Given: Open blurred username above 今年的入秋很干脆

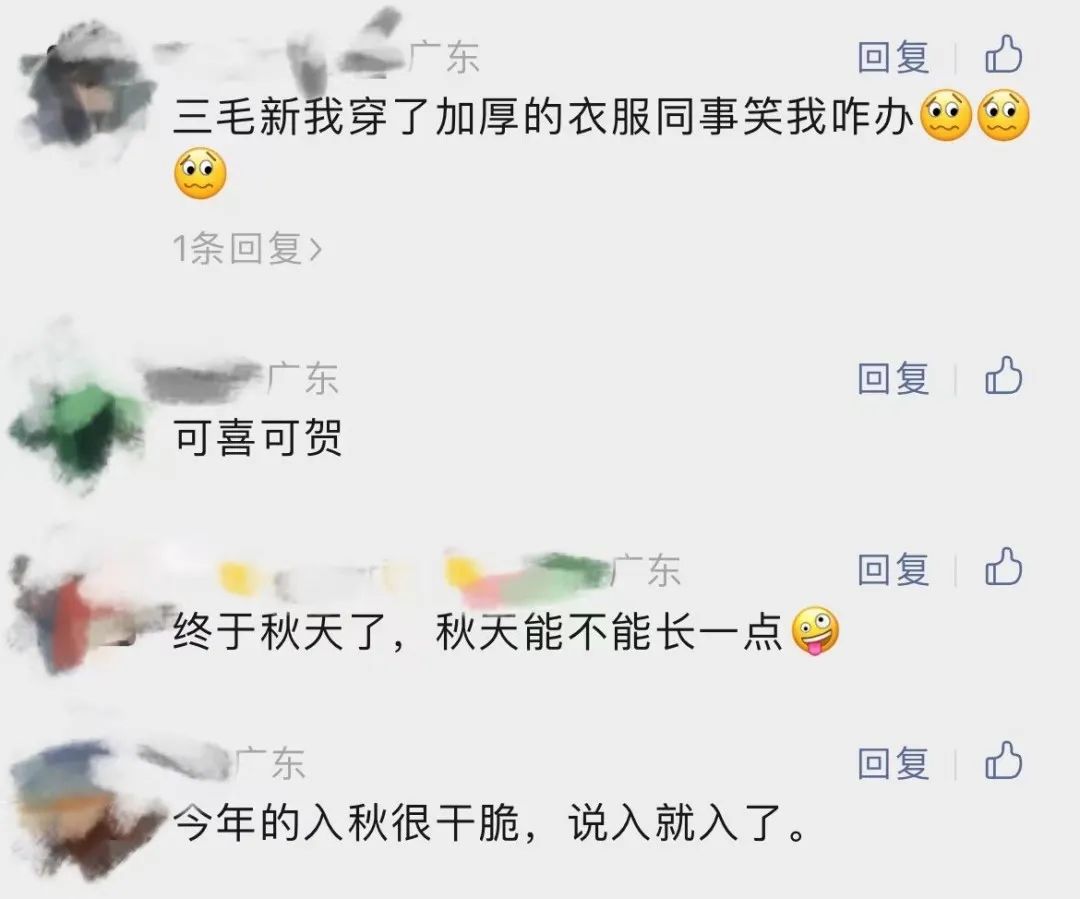Looking at the screenshot, I should coord(186,761).
